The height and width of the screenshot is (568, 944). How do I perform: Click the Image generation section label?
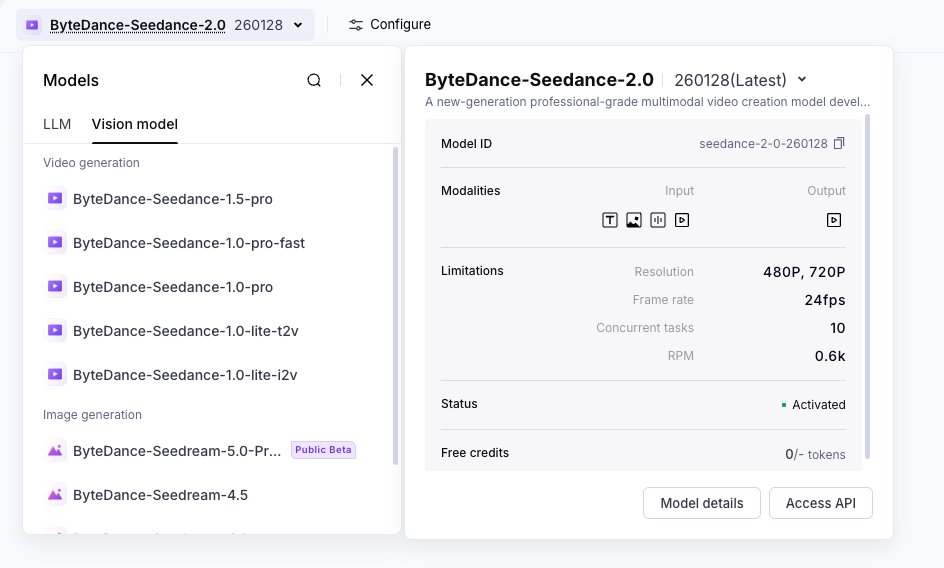(93, 415)
